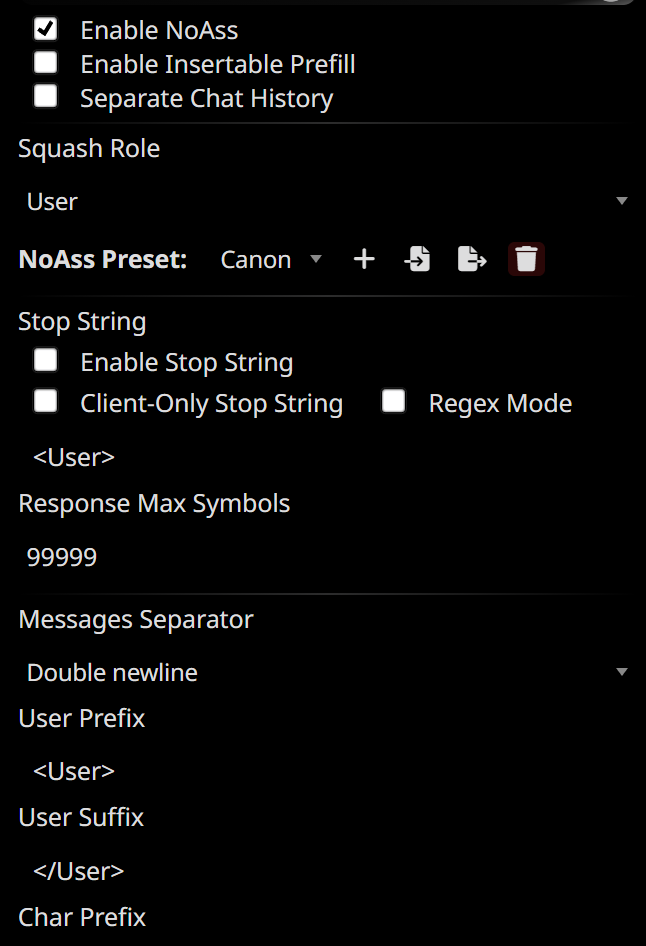646x946 pixels.
Task: Edit the User Prefix field
Action: tap(326, 771)
